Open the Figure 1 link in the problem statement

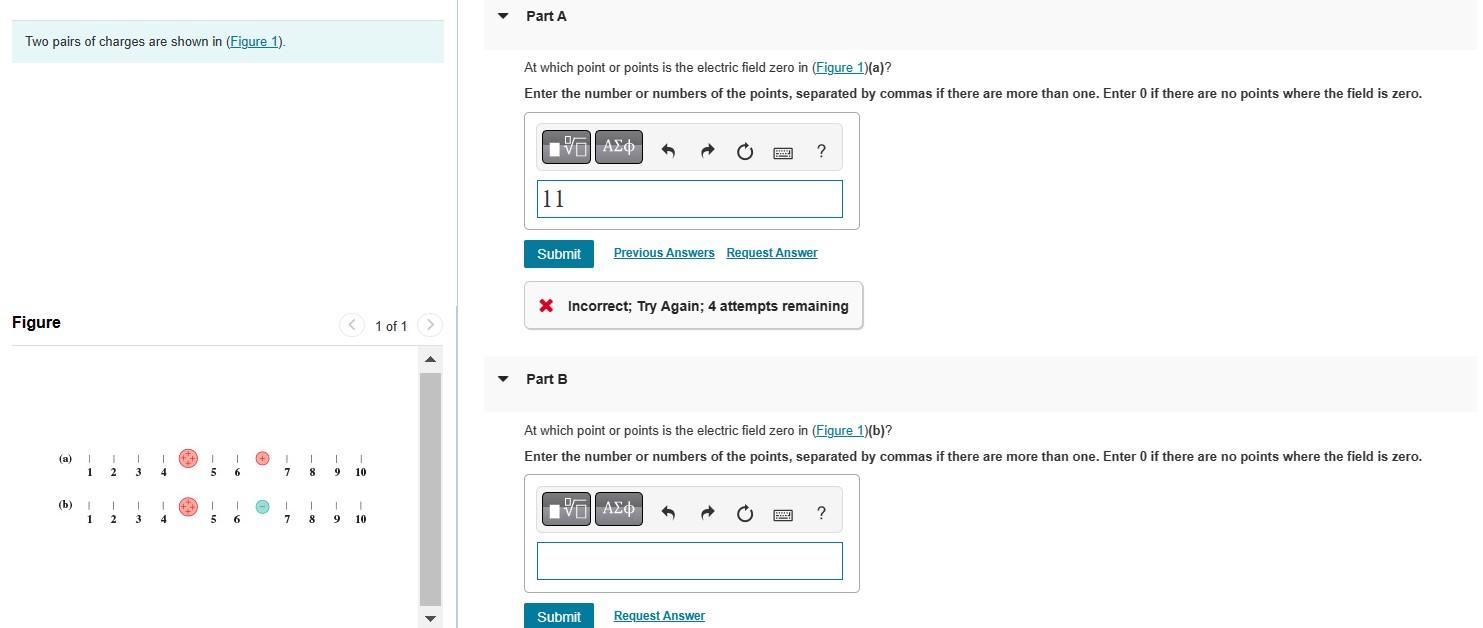point(253,41)
